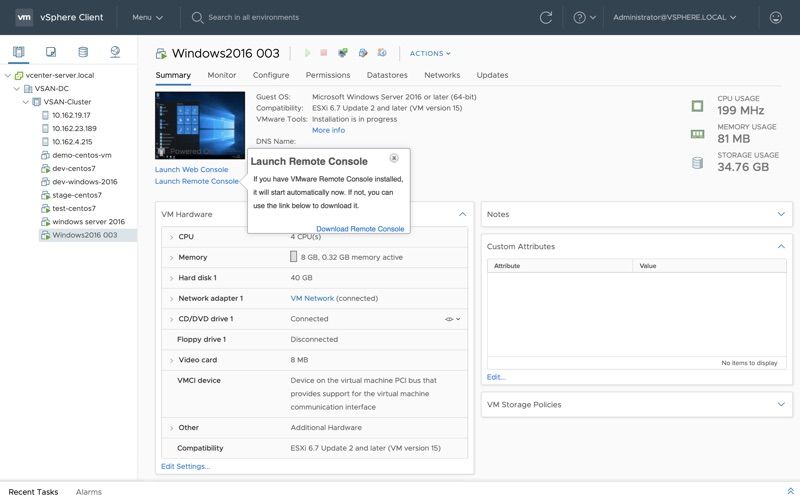
Task: Switch to the Monitor tab
Action: tap(221, 75)
